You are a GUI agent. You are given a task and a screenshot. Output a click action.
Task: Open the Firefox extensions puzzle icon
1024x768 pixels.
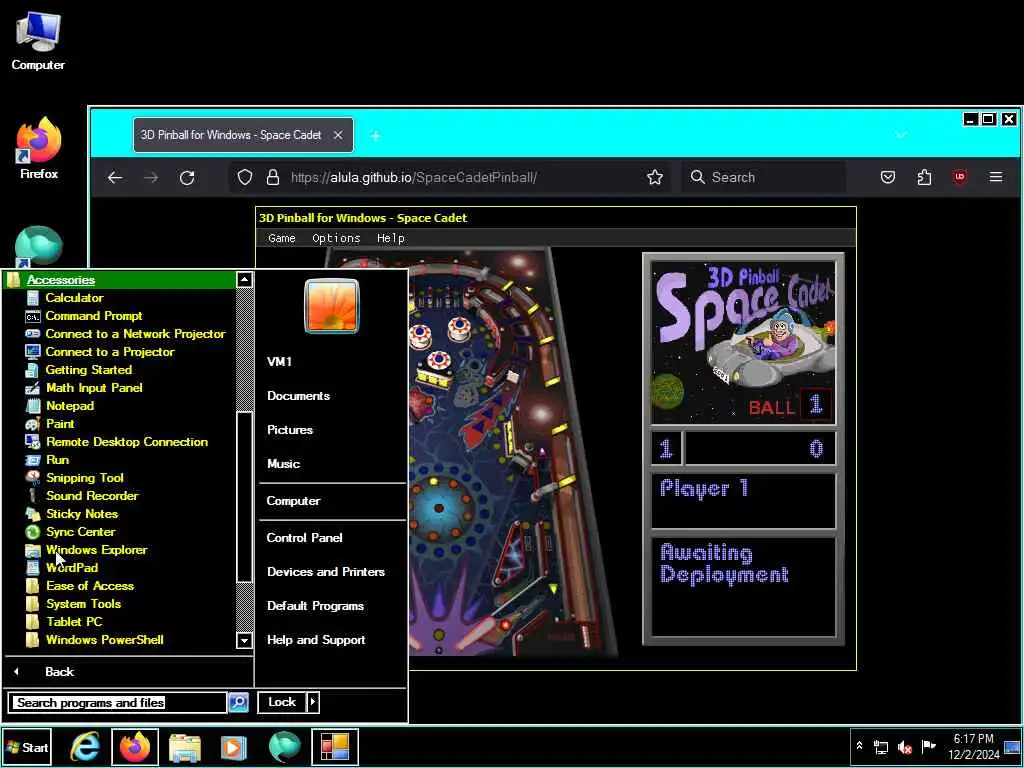click(x=924, y=177)
